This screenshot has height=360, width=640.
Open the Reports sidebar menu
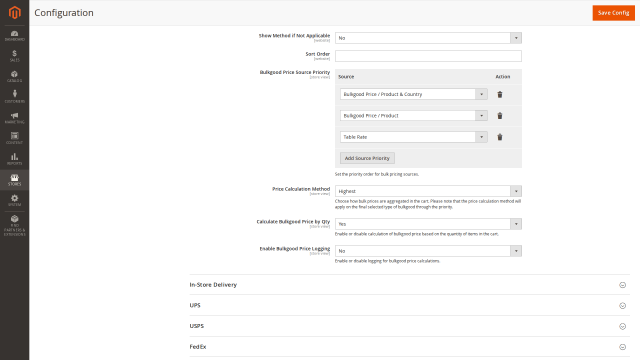(14, 159)
